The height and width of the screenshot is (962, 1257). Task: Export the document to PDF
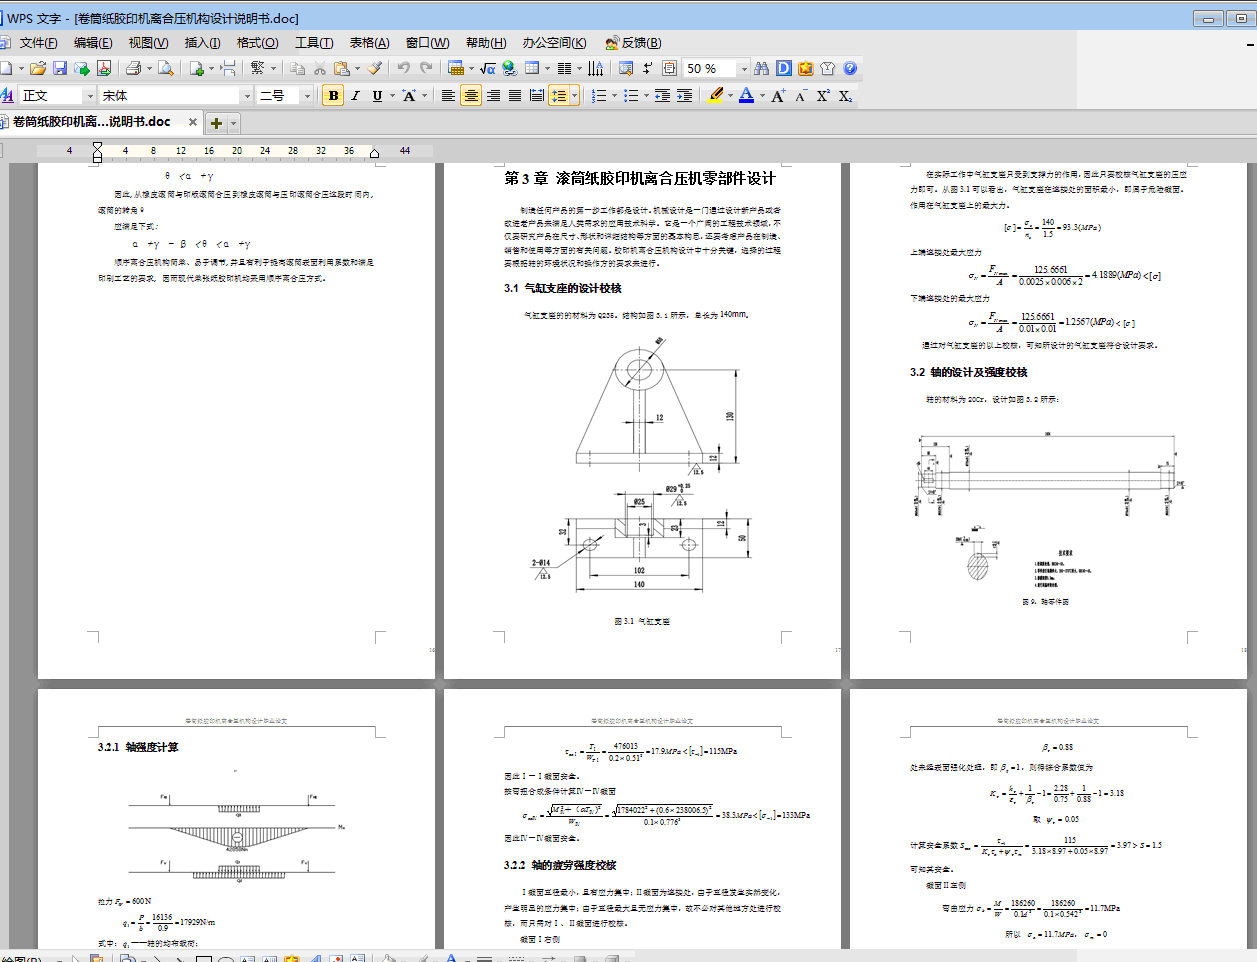103,68
